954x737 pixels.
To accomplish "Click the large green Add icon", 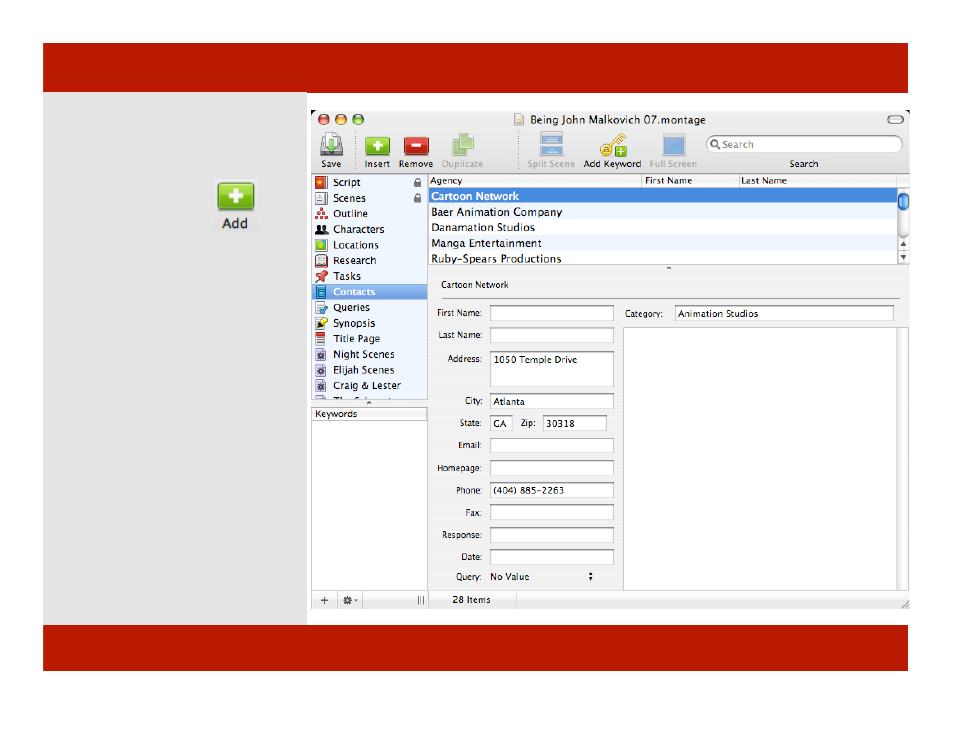I will pyautogui.click(x=235, y=197).
